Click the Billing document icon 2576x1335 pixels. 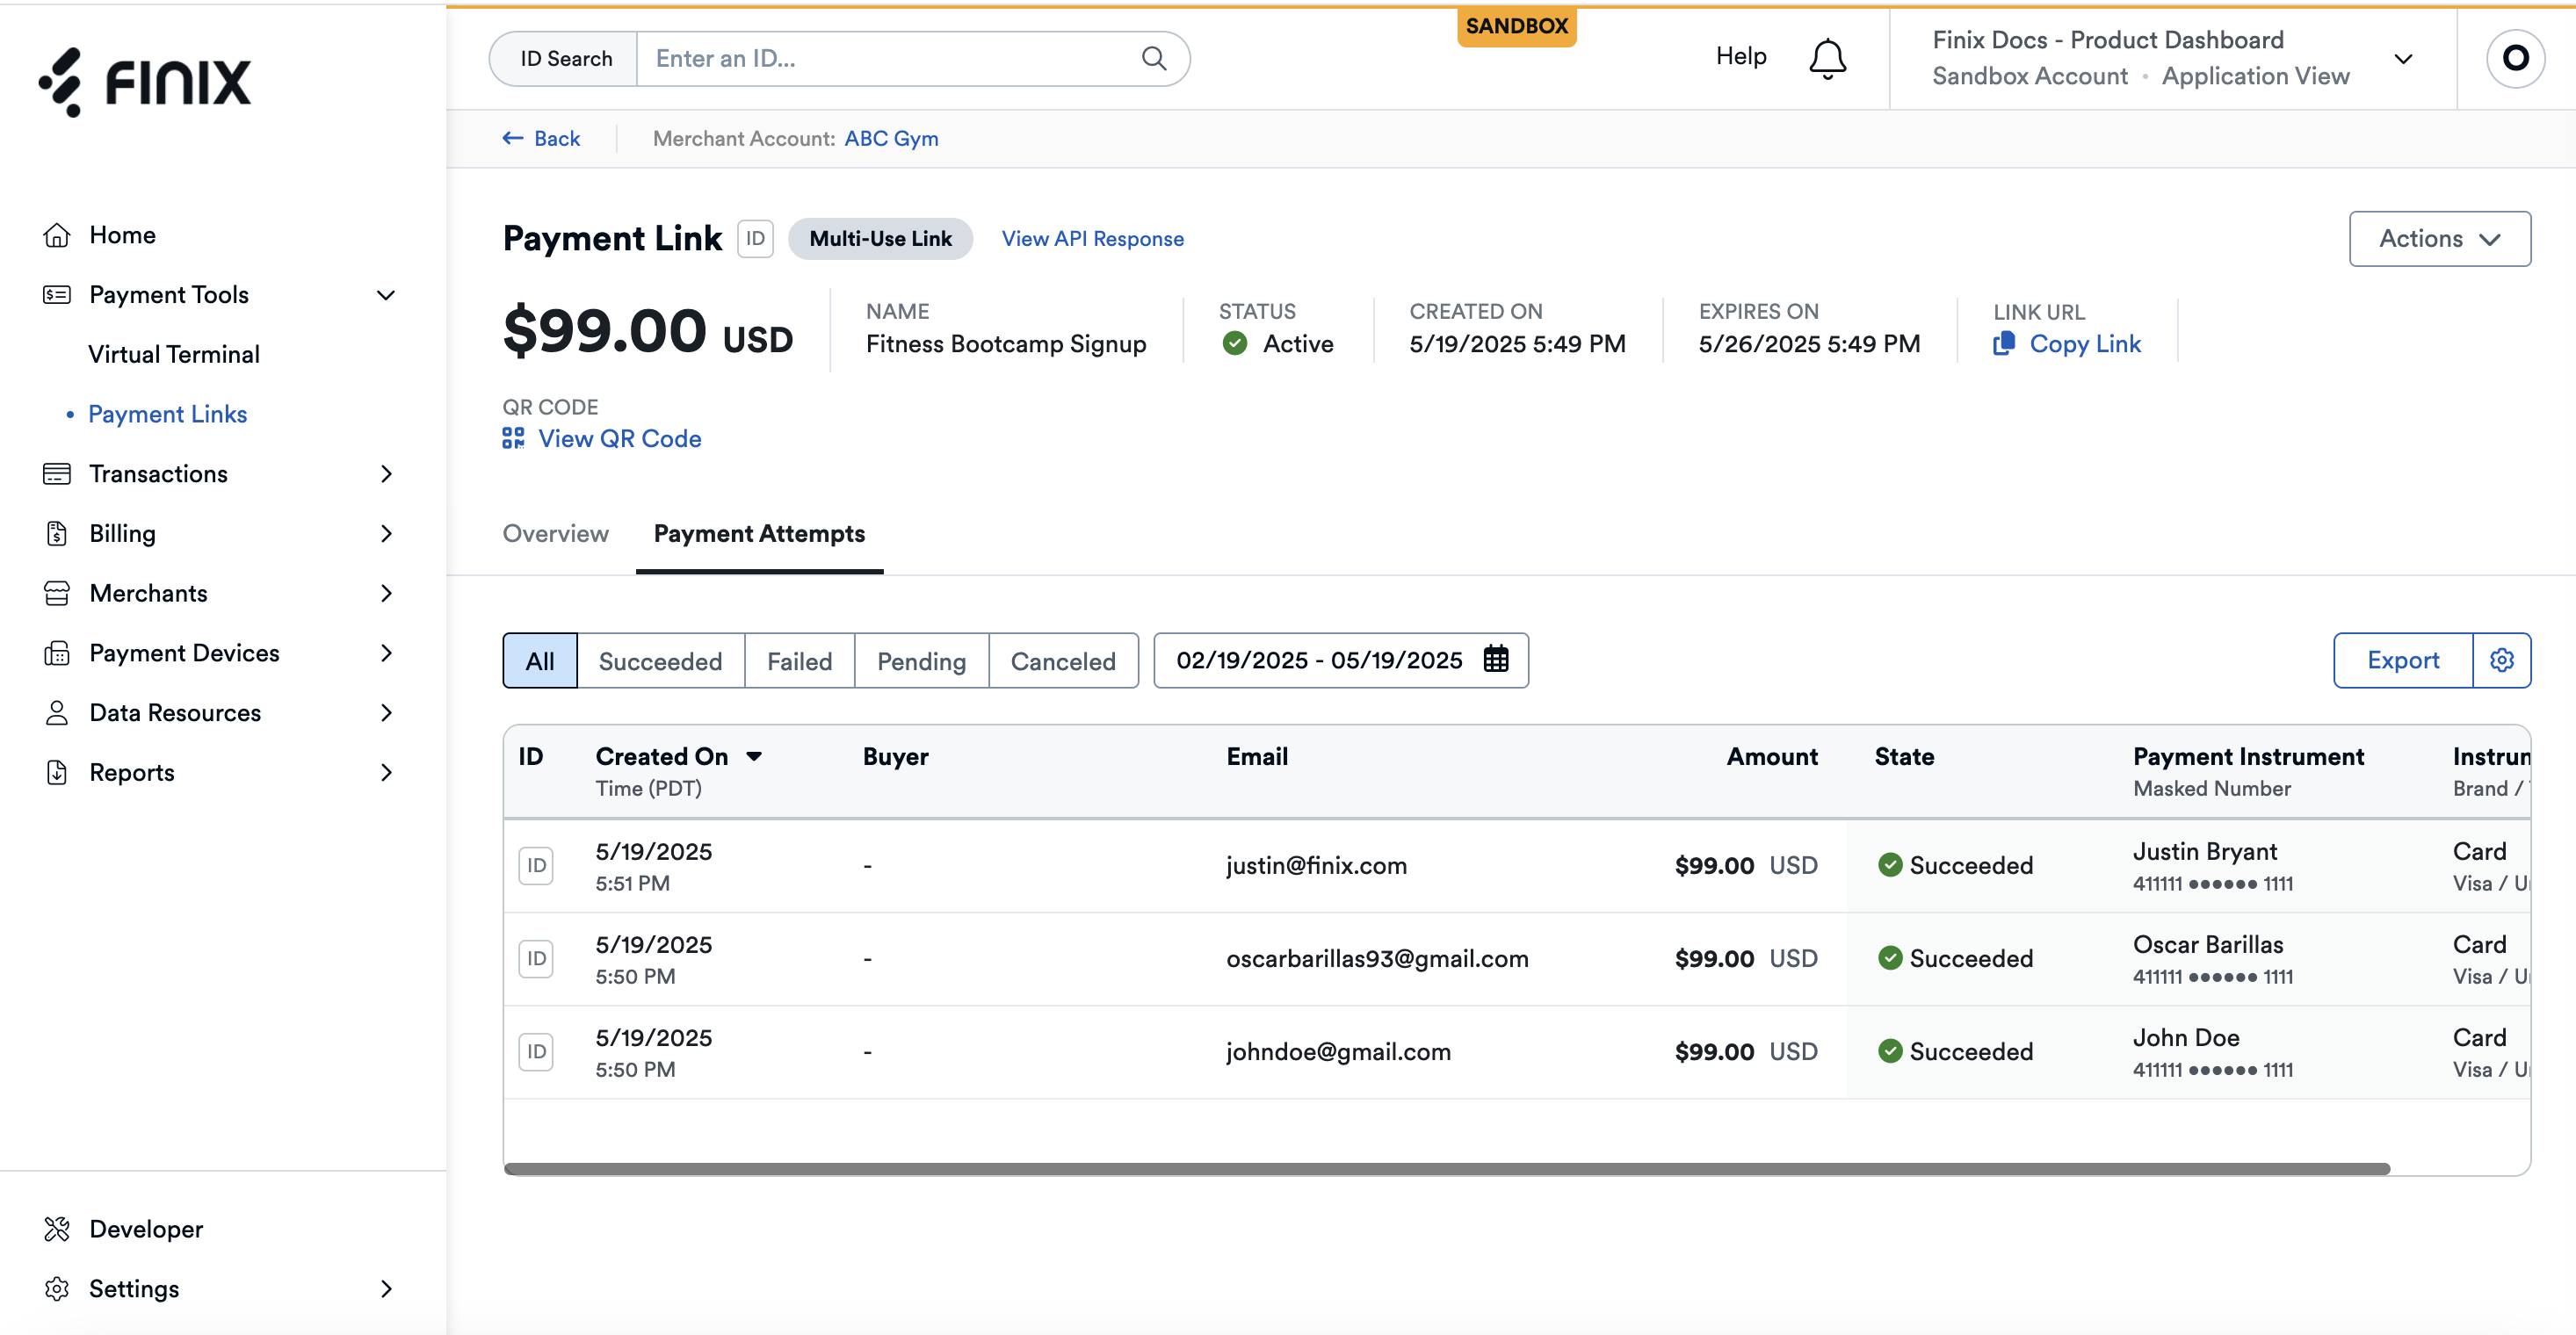[57, 534]
